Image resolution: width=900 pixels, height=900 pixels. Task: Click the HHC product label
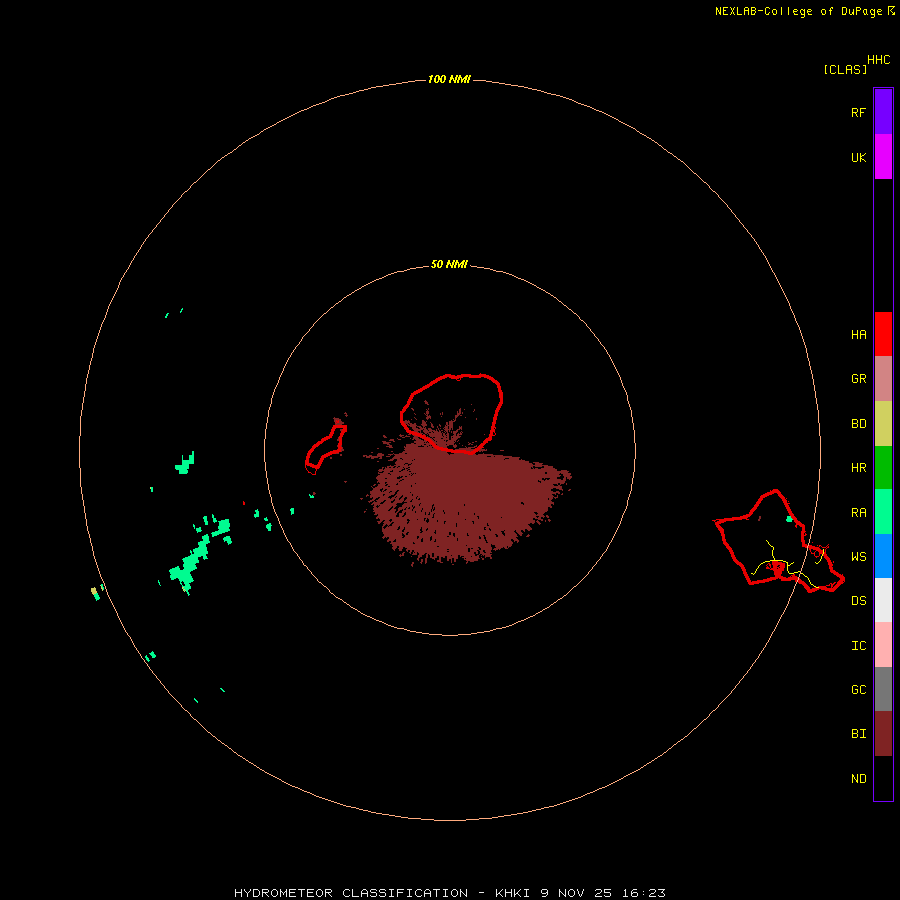879,60
